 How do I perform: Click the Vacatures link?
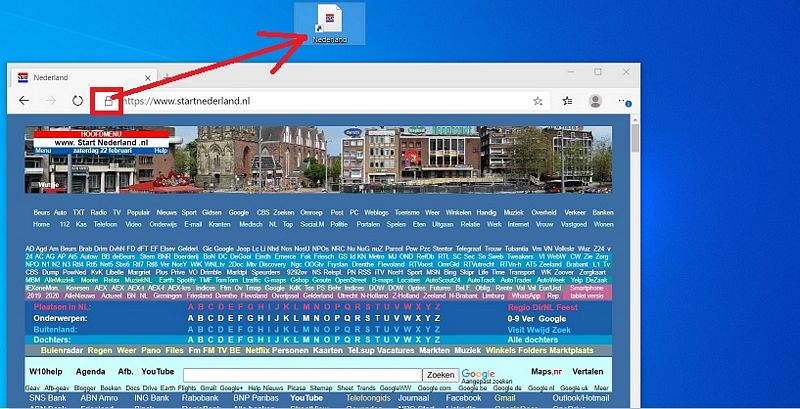tap(396, 351)
